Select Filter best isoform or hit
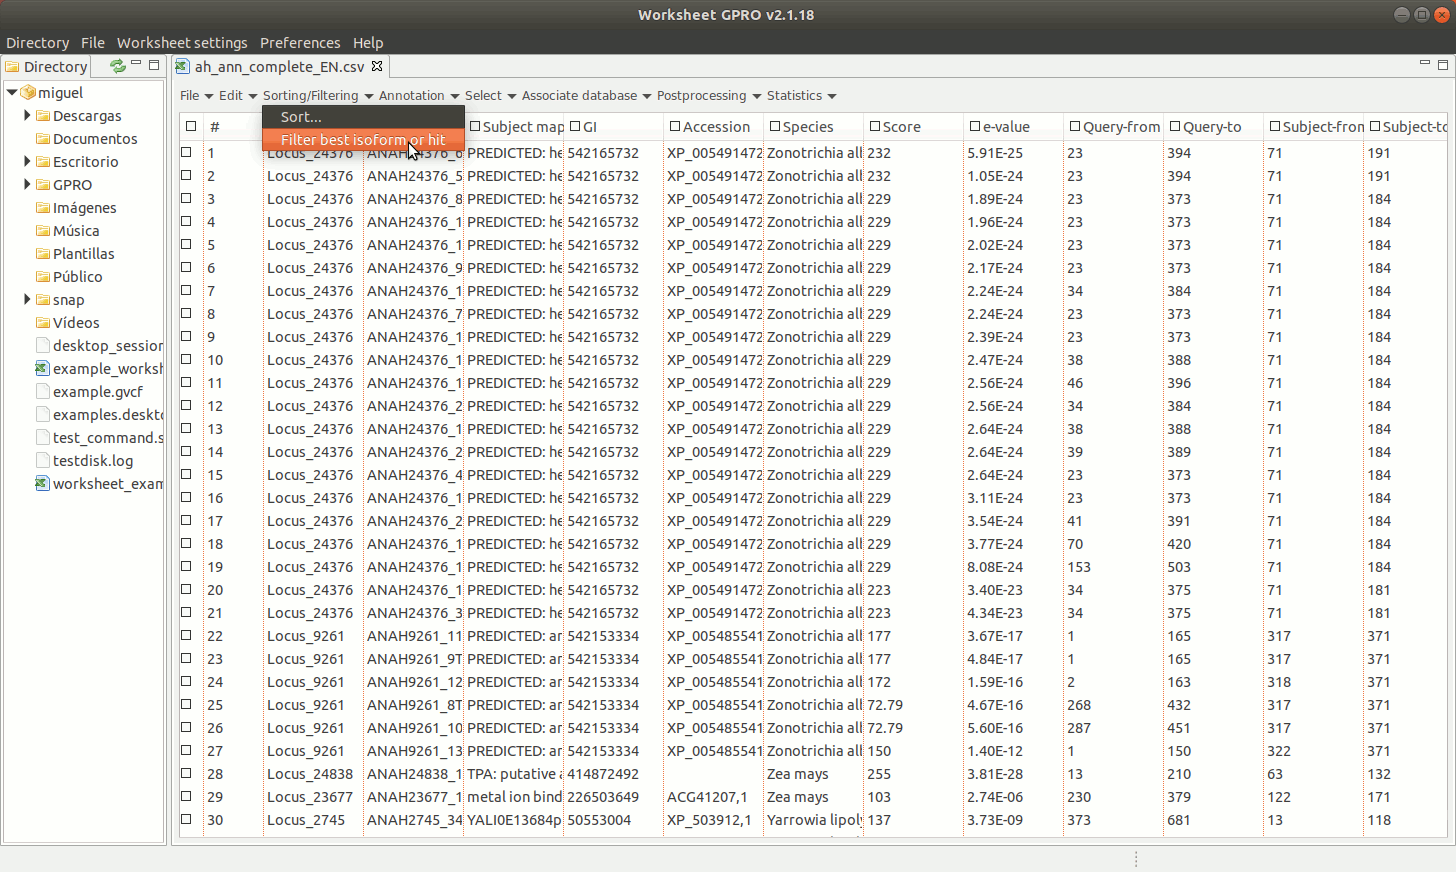The height and width of the screenshot is (872, 1456). 362,140
